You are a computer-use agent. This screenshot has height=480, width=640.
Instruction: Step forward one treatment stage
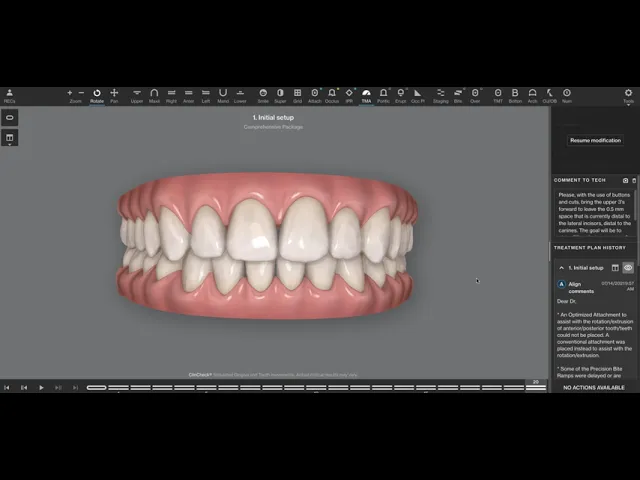coord(58,388)
